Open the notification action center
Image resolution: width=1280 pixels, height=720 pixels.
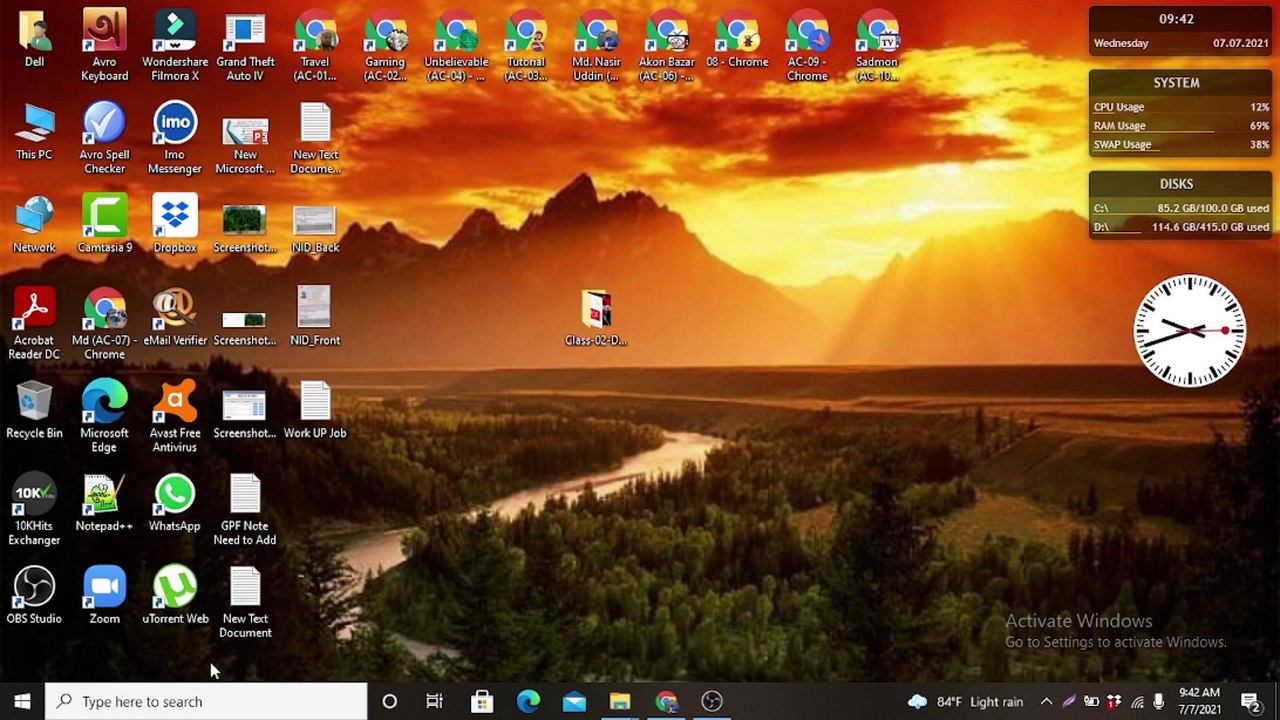pos(1250,702)
